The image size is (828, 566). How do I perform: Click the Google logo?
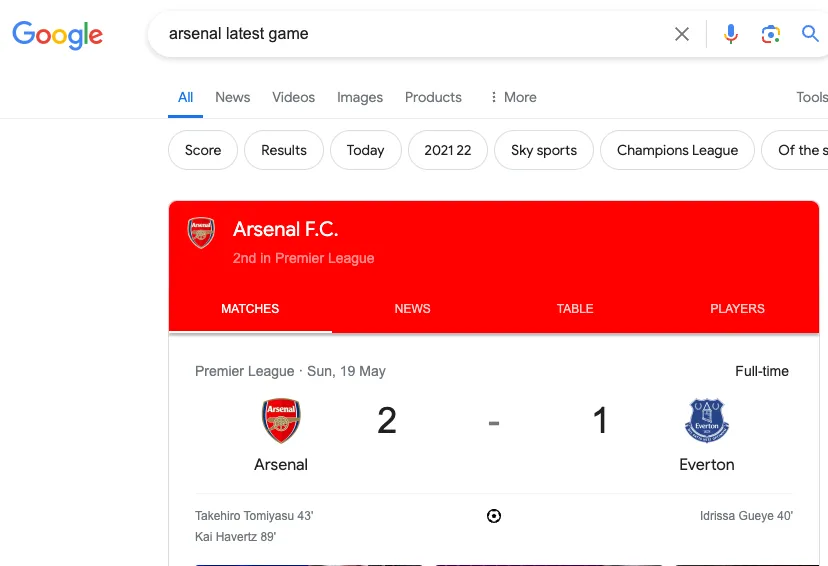57,34
